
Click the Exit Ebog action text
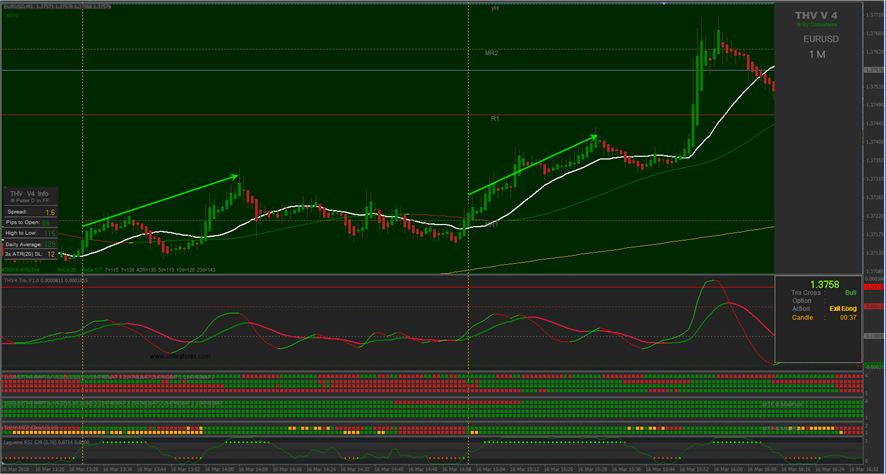click(x=843, y=309)
